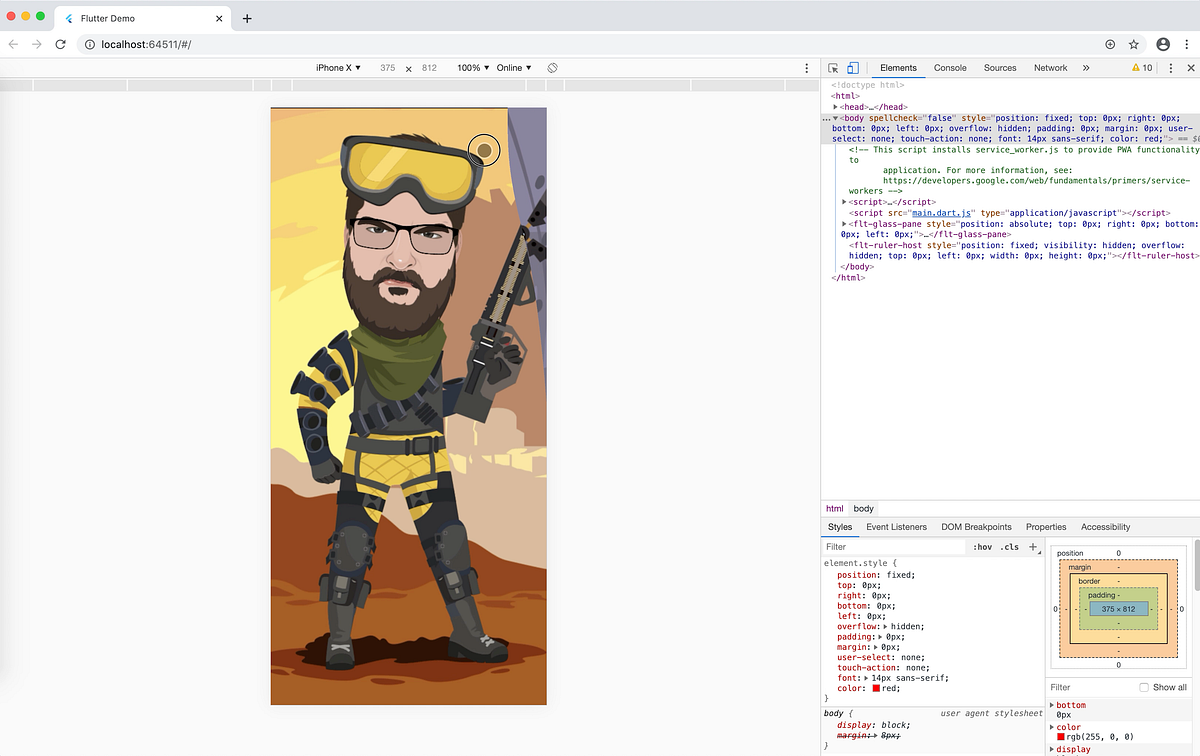Screen dimensions: 1200x756
Task: Activate the inspect element picker
Action: [x=833, y=68]
